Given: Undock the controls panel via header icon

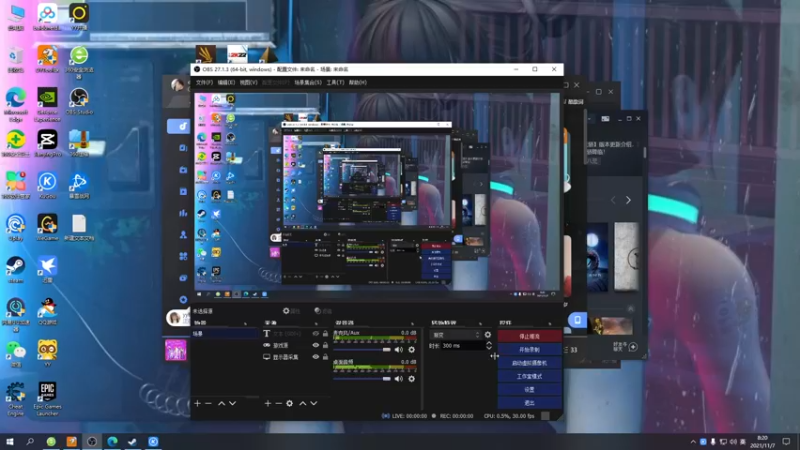Looking at the screenshot, I should (x=549, y=323).
